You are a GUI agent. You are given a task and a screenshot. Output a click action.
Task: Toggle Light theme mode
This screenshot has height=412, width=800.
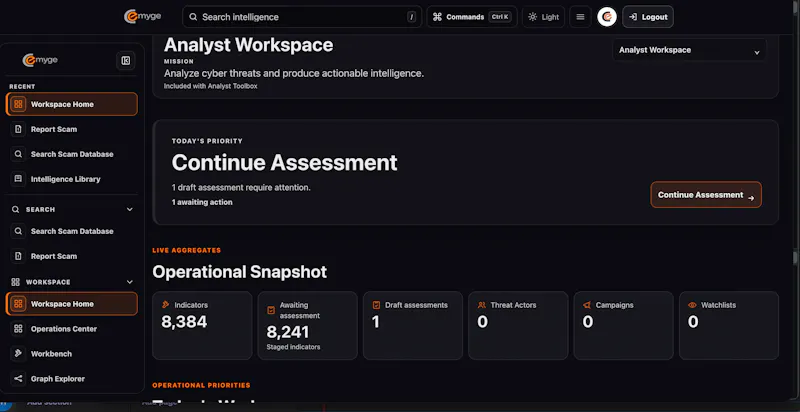point(543,17)
